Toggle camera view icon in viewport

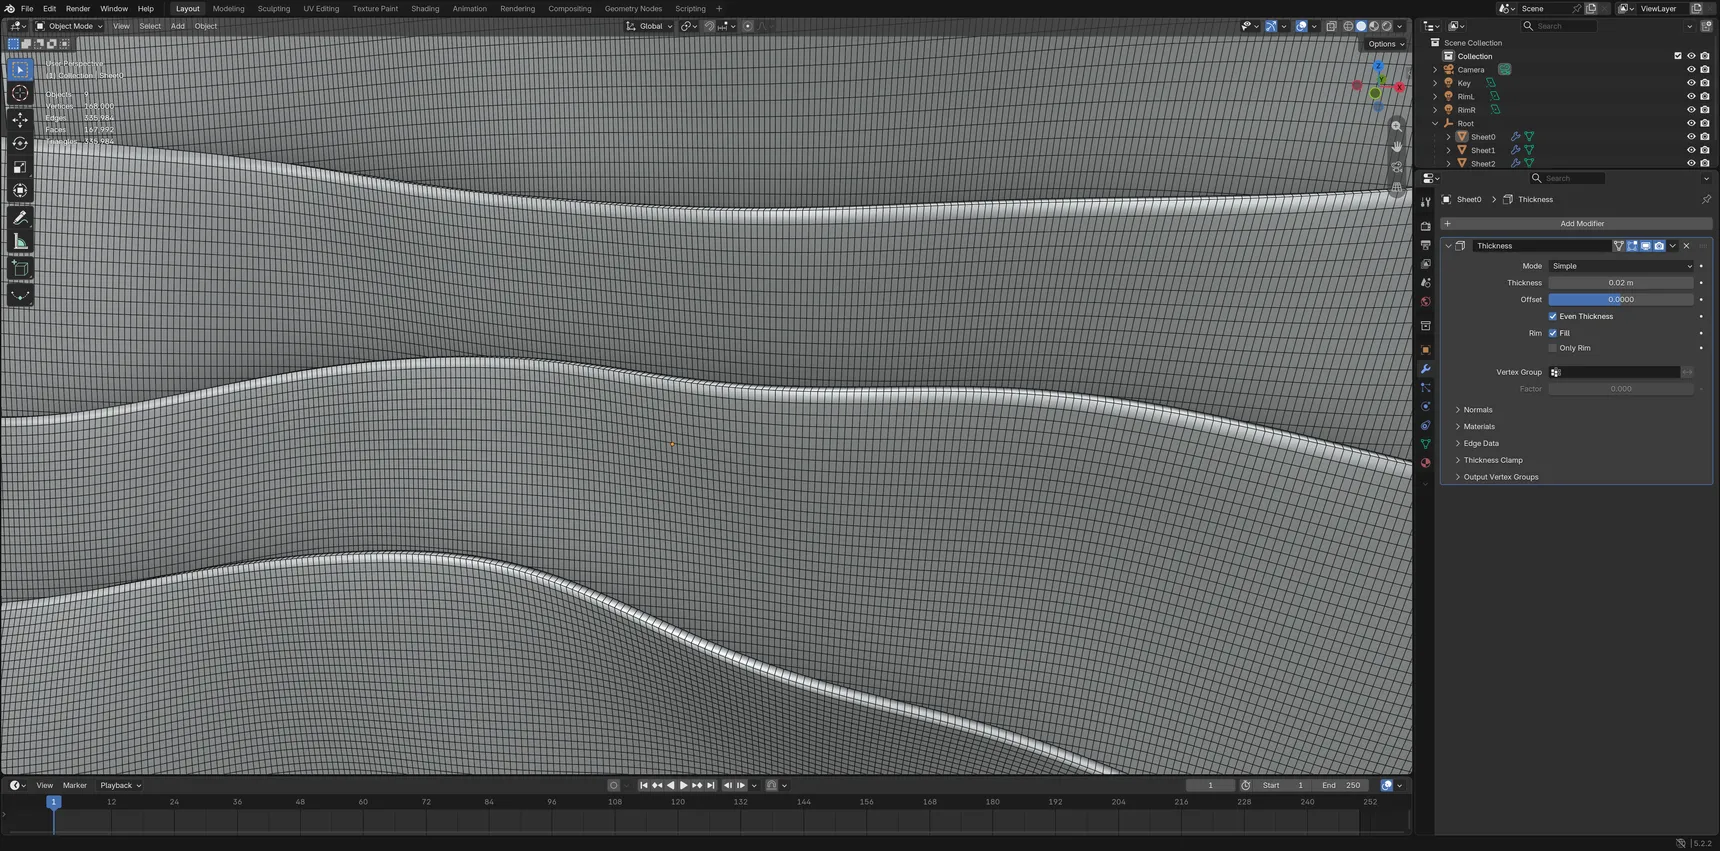pos(1397,167)
